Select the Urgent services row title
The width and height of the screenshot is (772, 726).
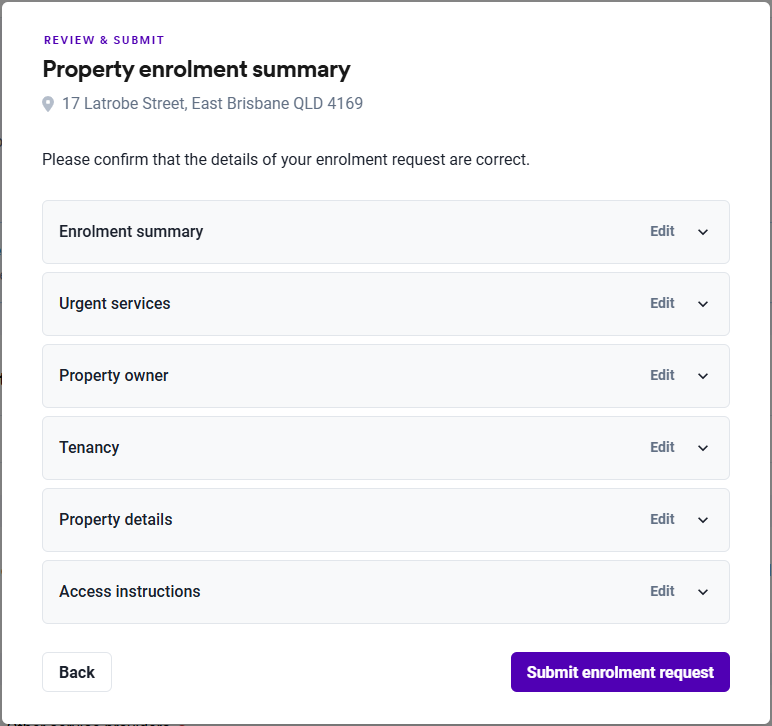pyautogui.click(x=115, y=303)
